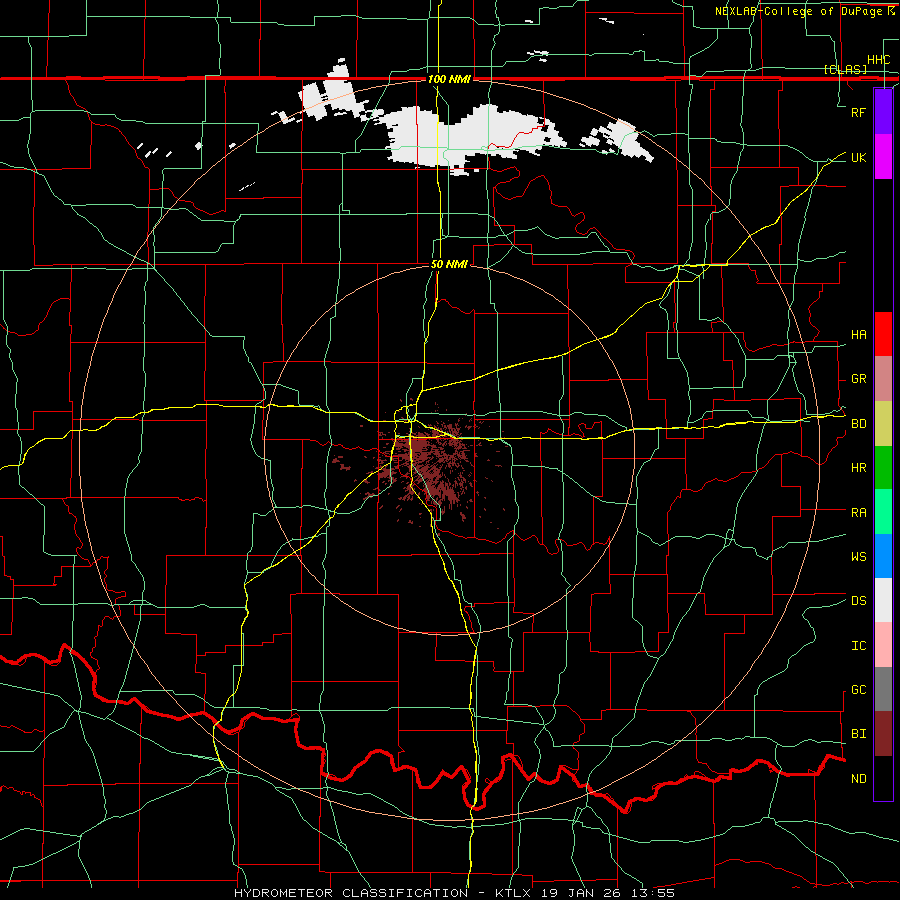The width and height of the screenshot is (900, 900).
Task: Click the [CLAS] unit label
Action: tap(845, 70)
